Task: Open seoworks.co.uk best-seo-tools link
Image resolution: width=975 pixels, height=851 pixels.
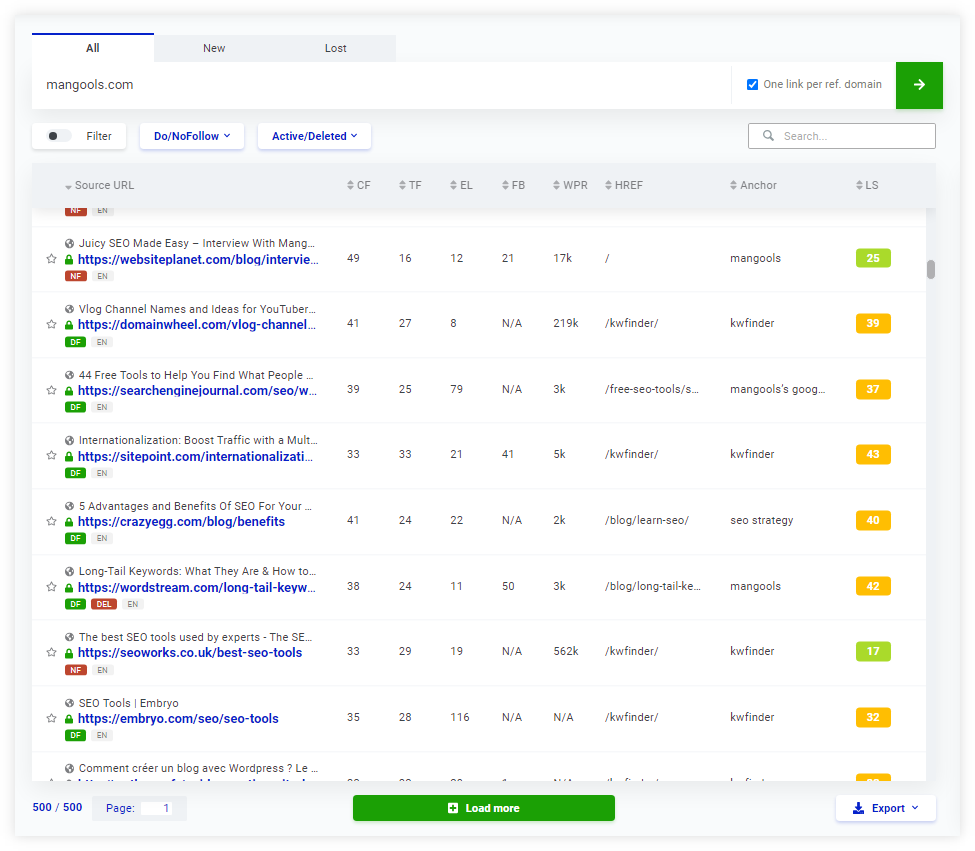Action: tap(190, 653)
